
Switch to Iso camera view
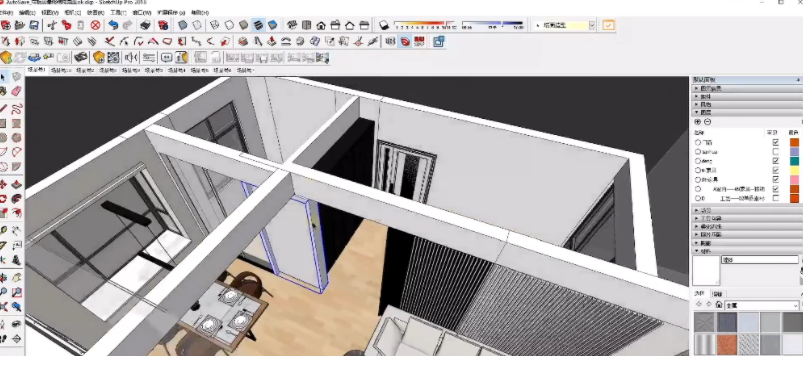tap(292, 25)
